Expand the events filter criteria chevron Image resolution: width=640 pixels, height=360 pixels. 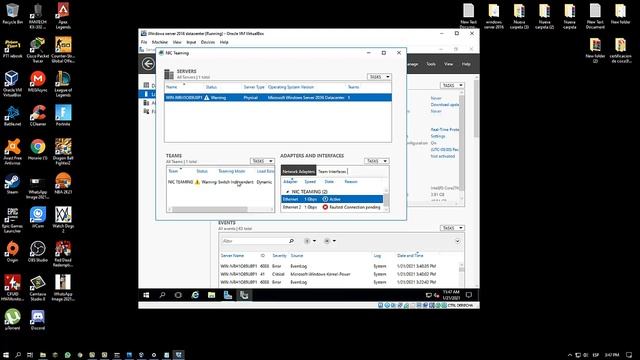458,241
